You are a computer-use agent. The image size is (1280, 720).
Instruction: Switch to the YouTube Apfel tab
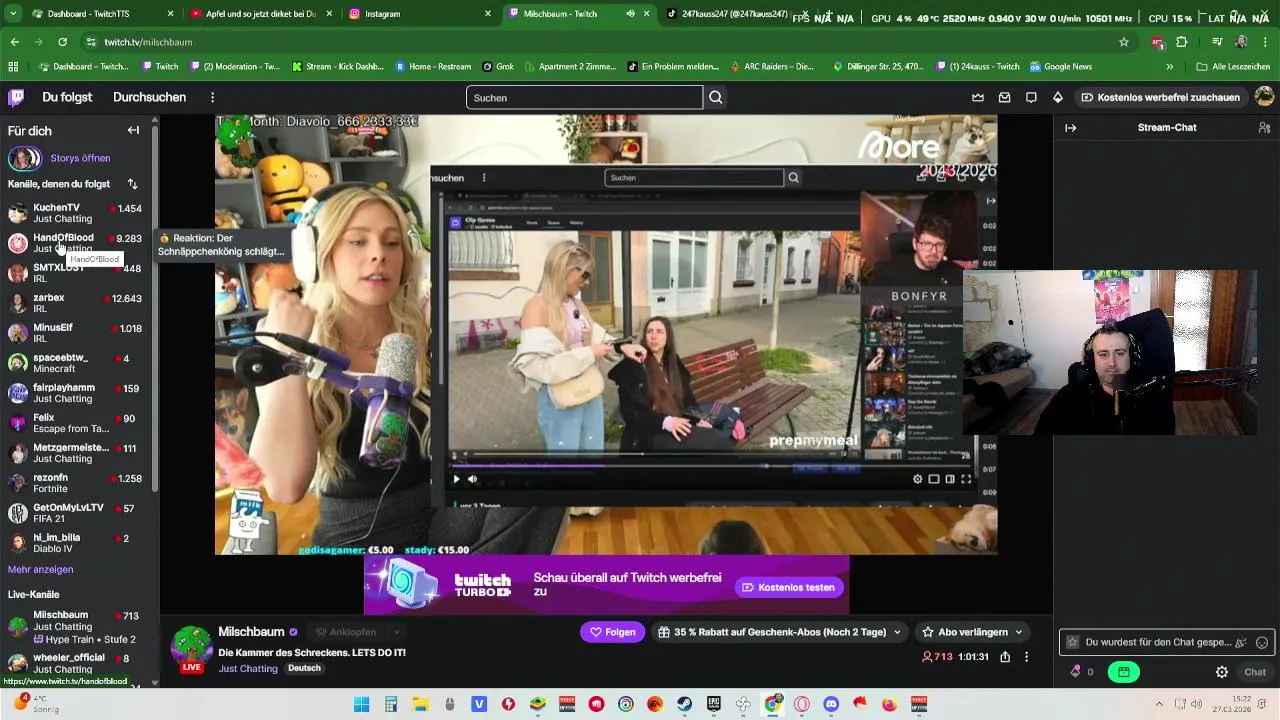[x=260, y=14]
